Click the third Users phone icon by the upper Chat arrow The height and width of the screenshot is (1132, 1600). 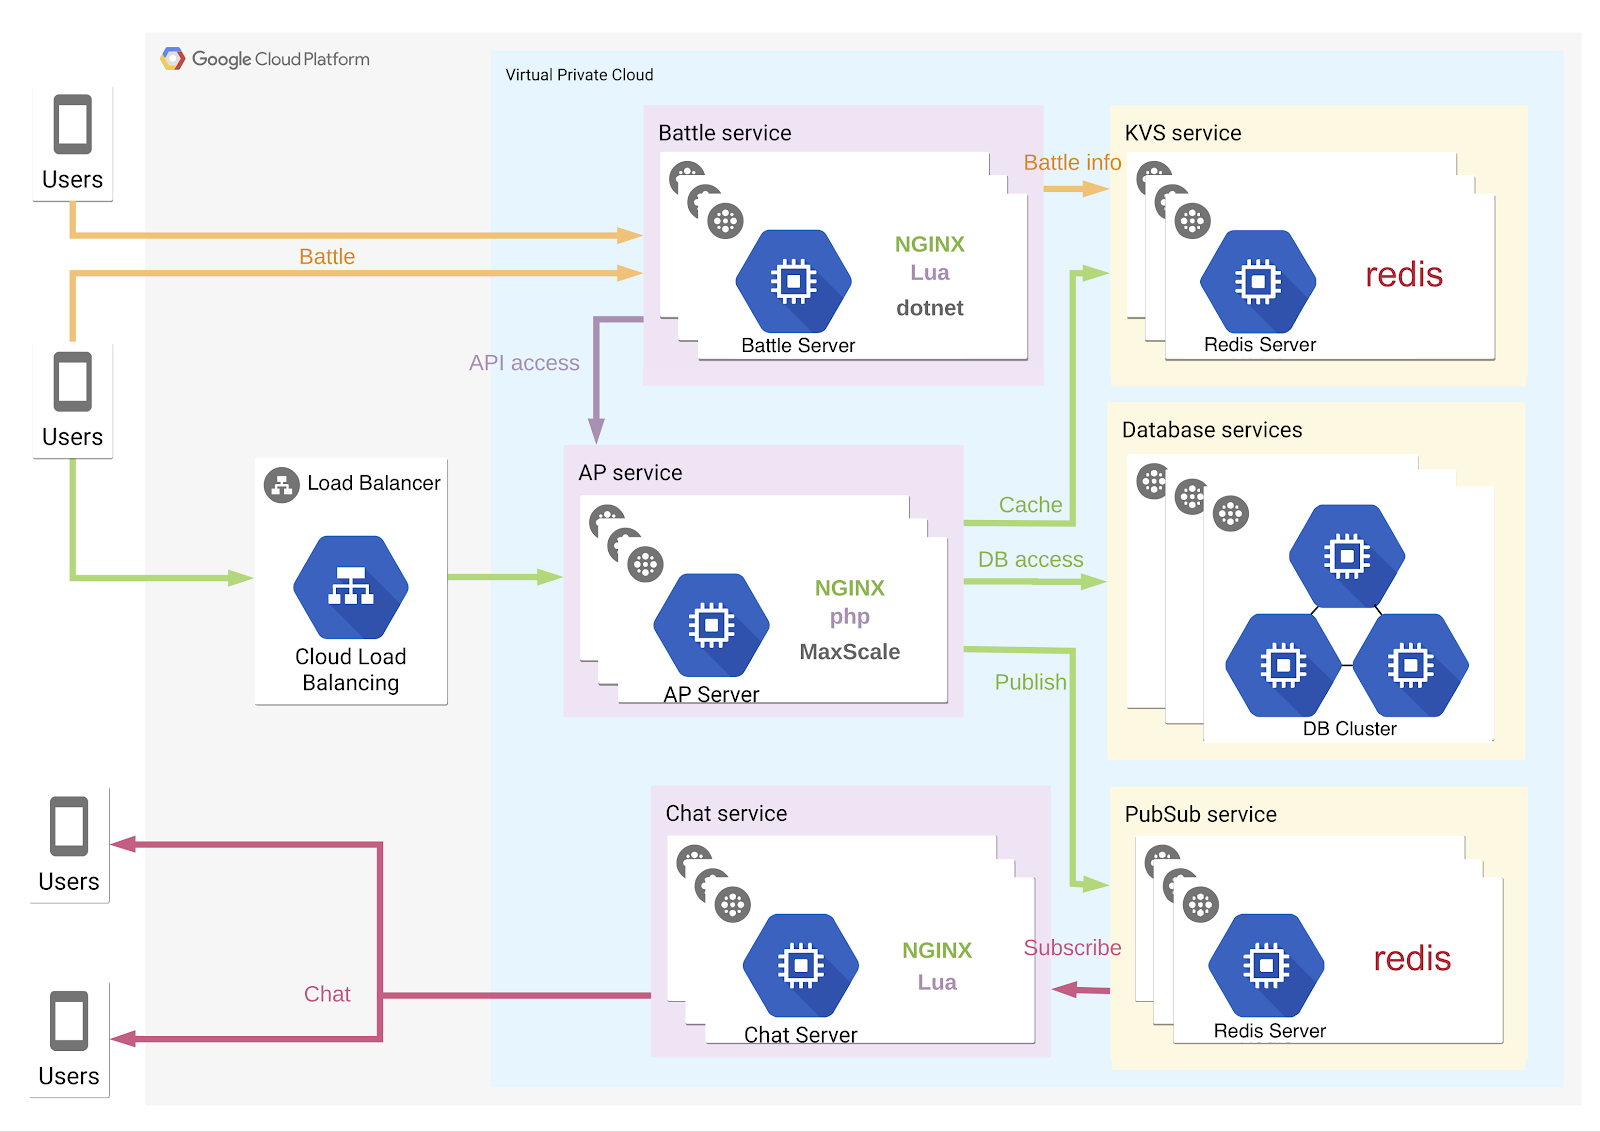click(69, 826)
